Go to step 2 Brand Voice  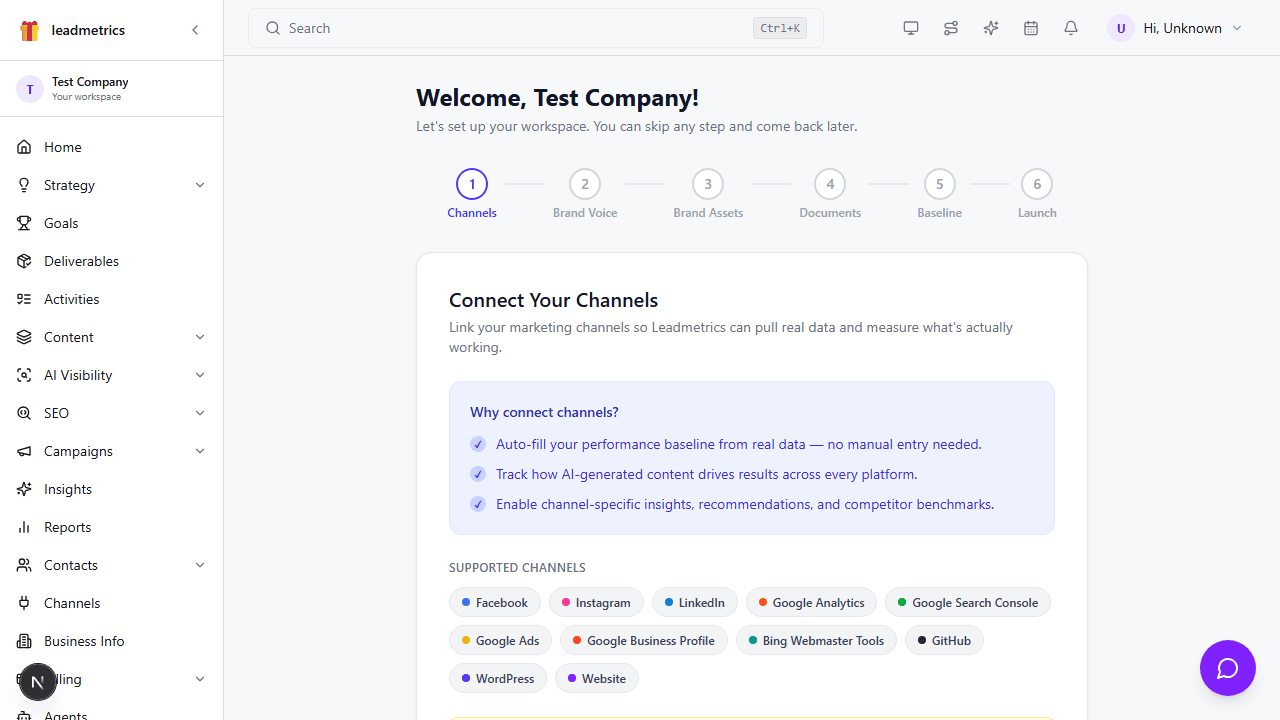coord(585,194)
